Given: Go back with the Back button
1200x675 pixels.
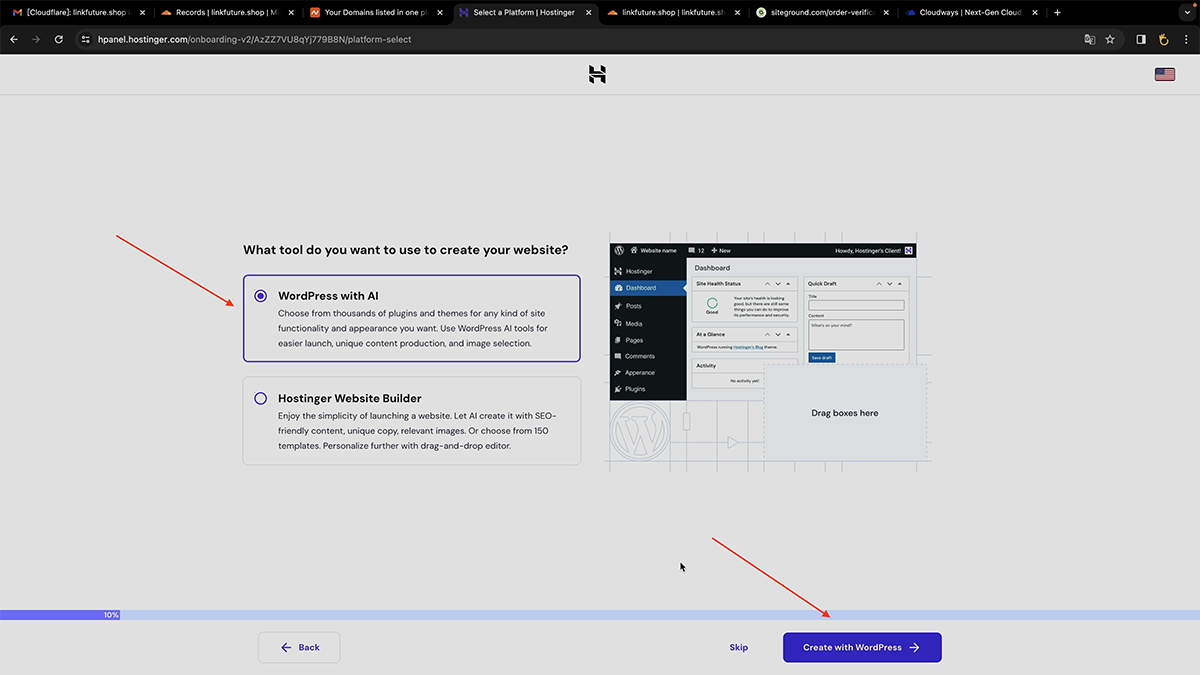Looking at the screenshot, I should tap(299, 647).
